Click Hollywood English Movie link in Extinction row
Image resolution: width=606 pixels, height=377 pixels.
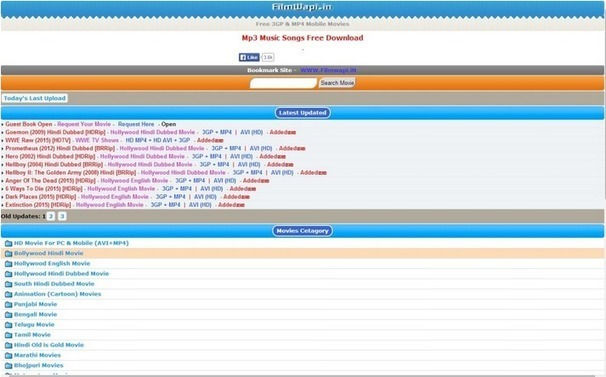(110, 205)
